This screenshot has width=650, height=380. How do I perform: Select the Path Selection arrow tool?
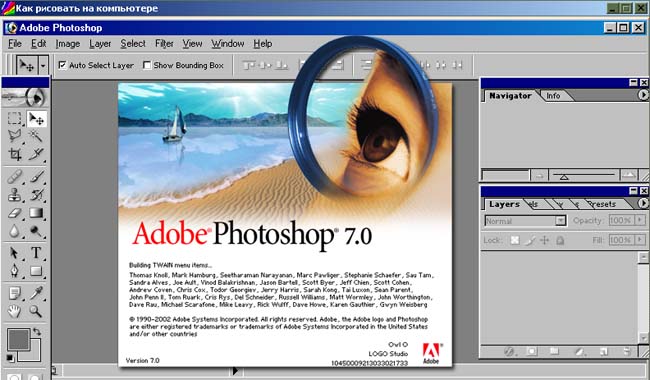point(15,253)
